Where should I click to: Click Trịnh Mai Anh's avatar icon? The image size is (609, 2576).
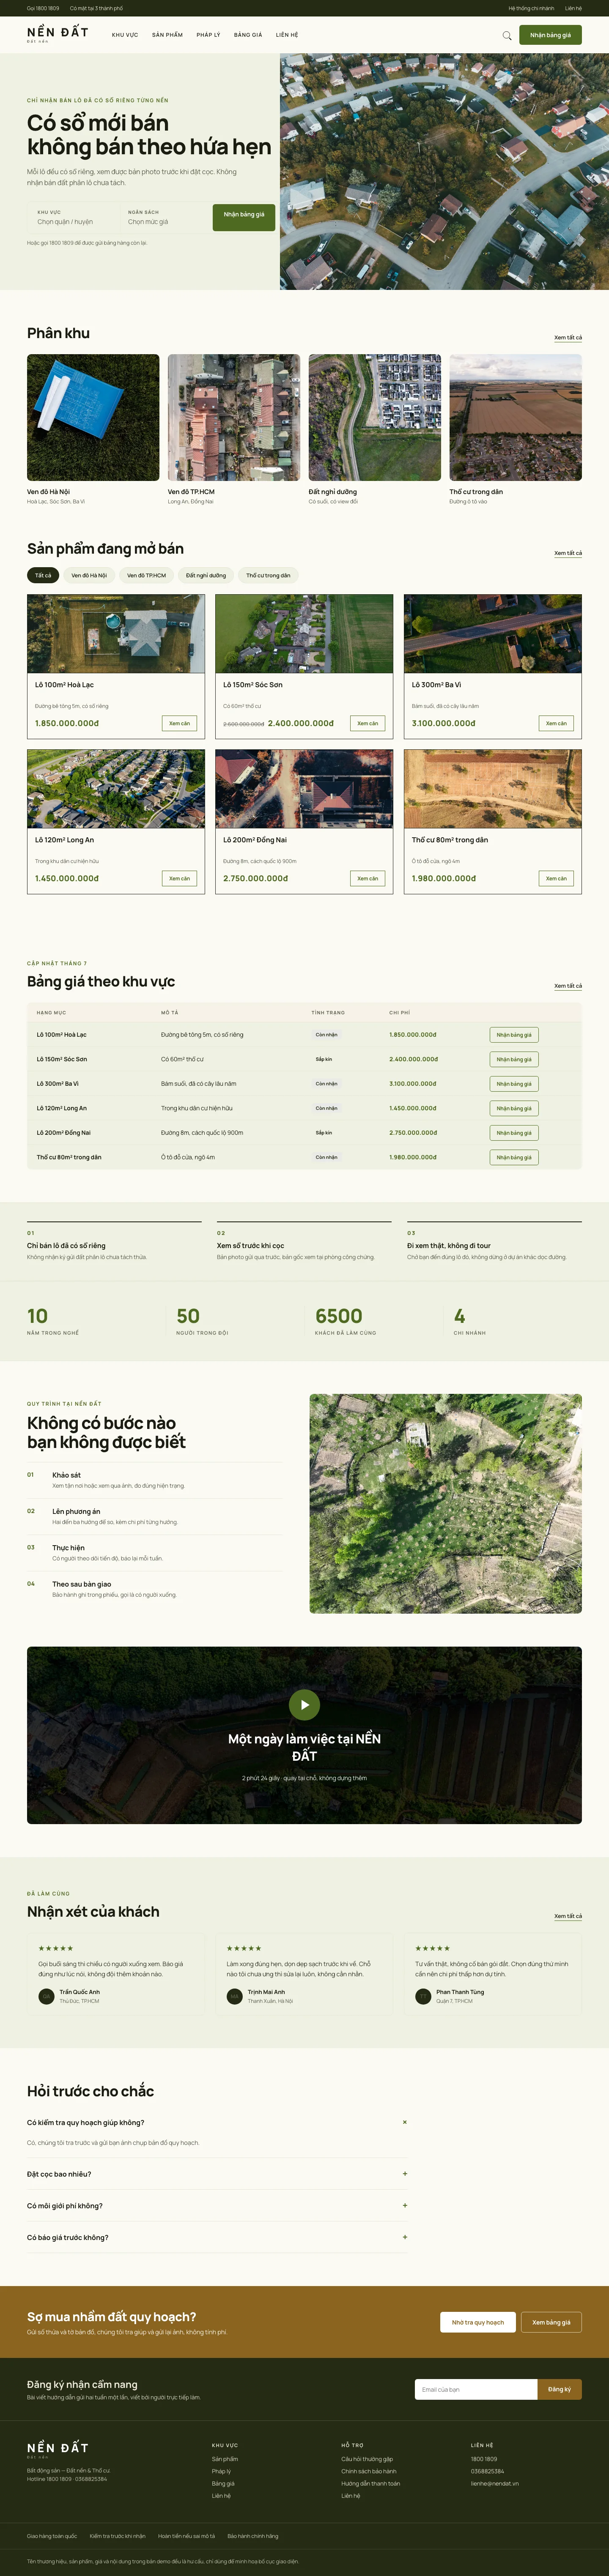(235, 1996)
